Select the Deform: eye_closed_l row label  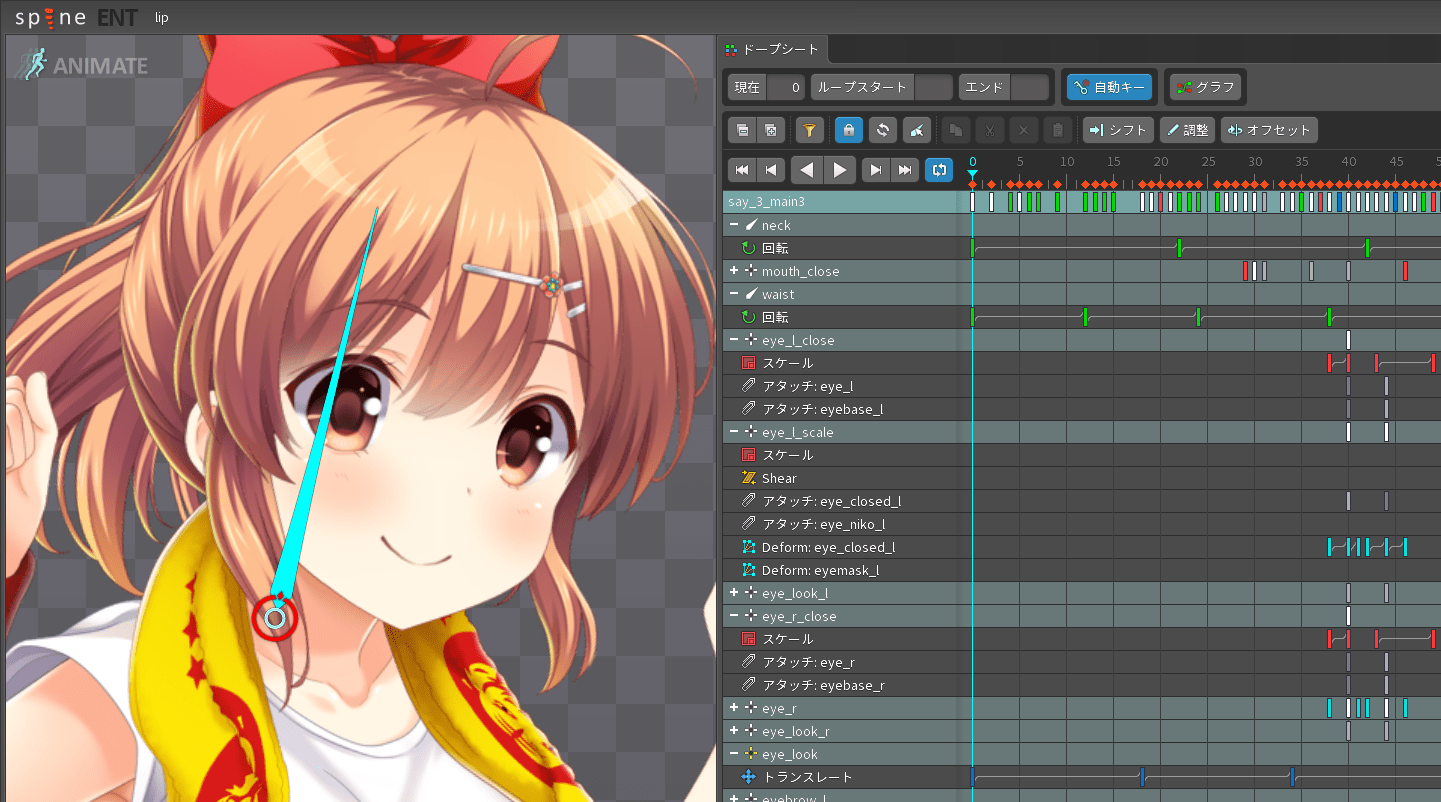pyautogui.click(x=828, y=547)
